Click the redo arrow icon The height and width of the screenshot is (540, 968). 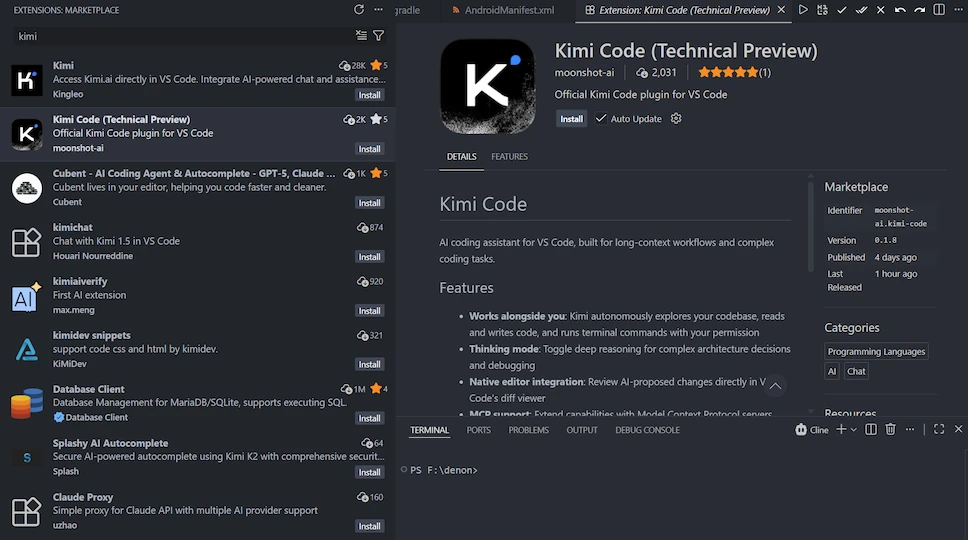[x=920, y=10]
